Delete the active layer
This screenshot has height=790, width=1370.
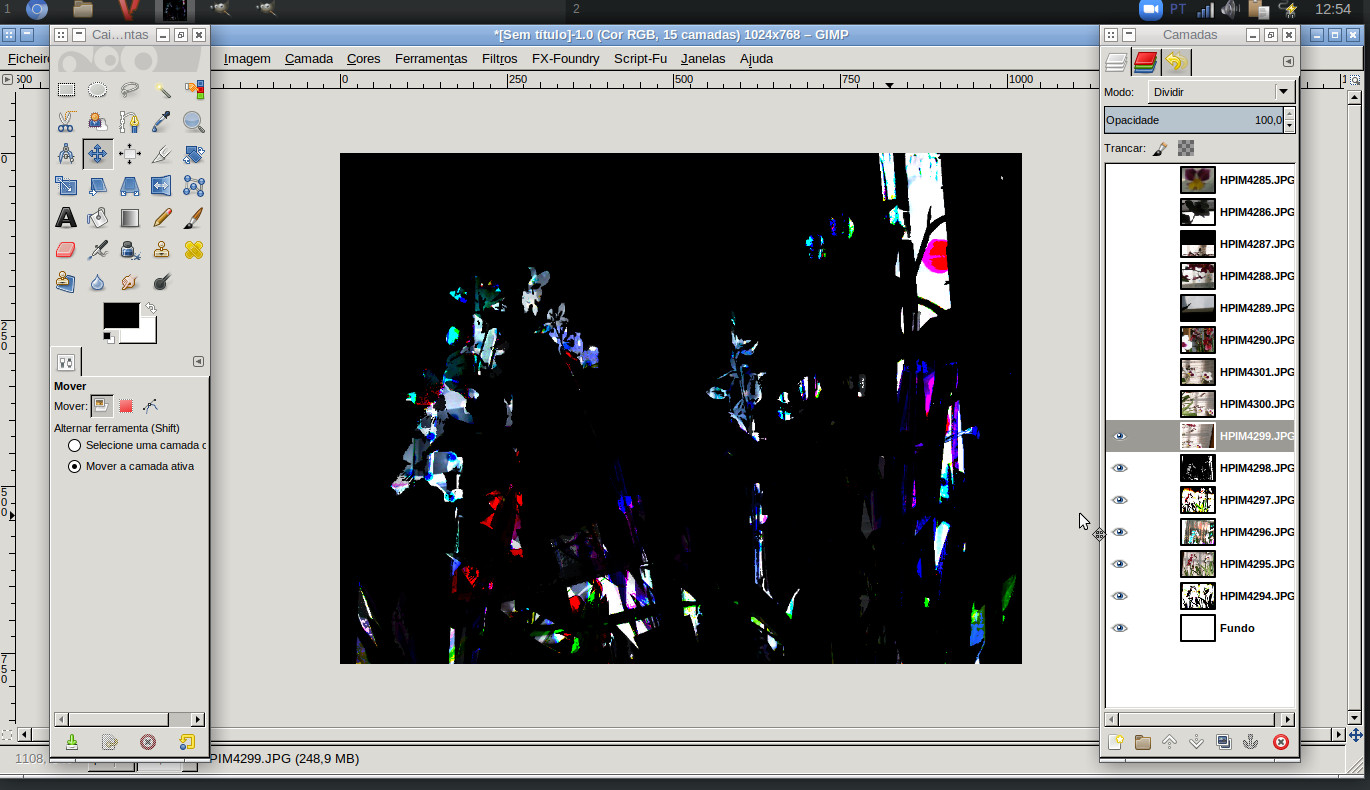(1280, 742)
